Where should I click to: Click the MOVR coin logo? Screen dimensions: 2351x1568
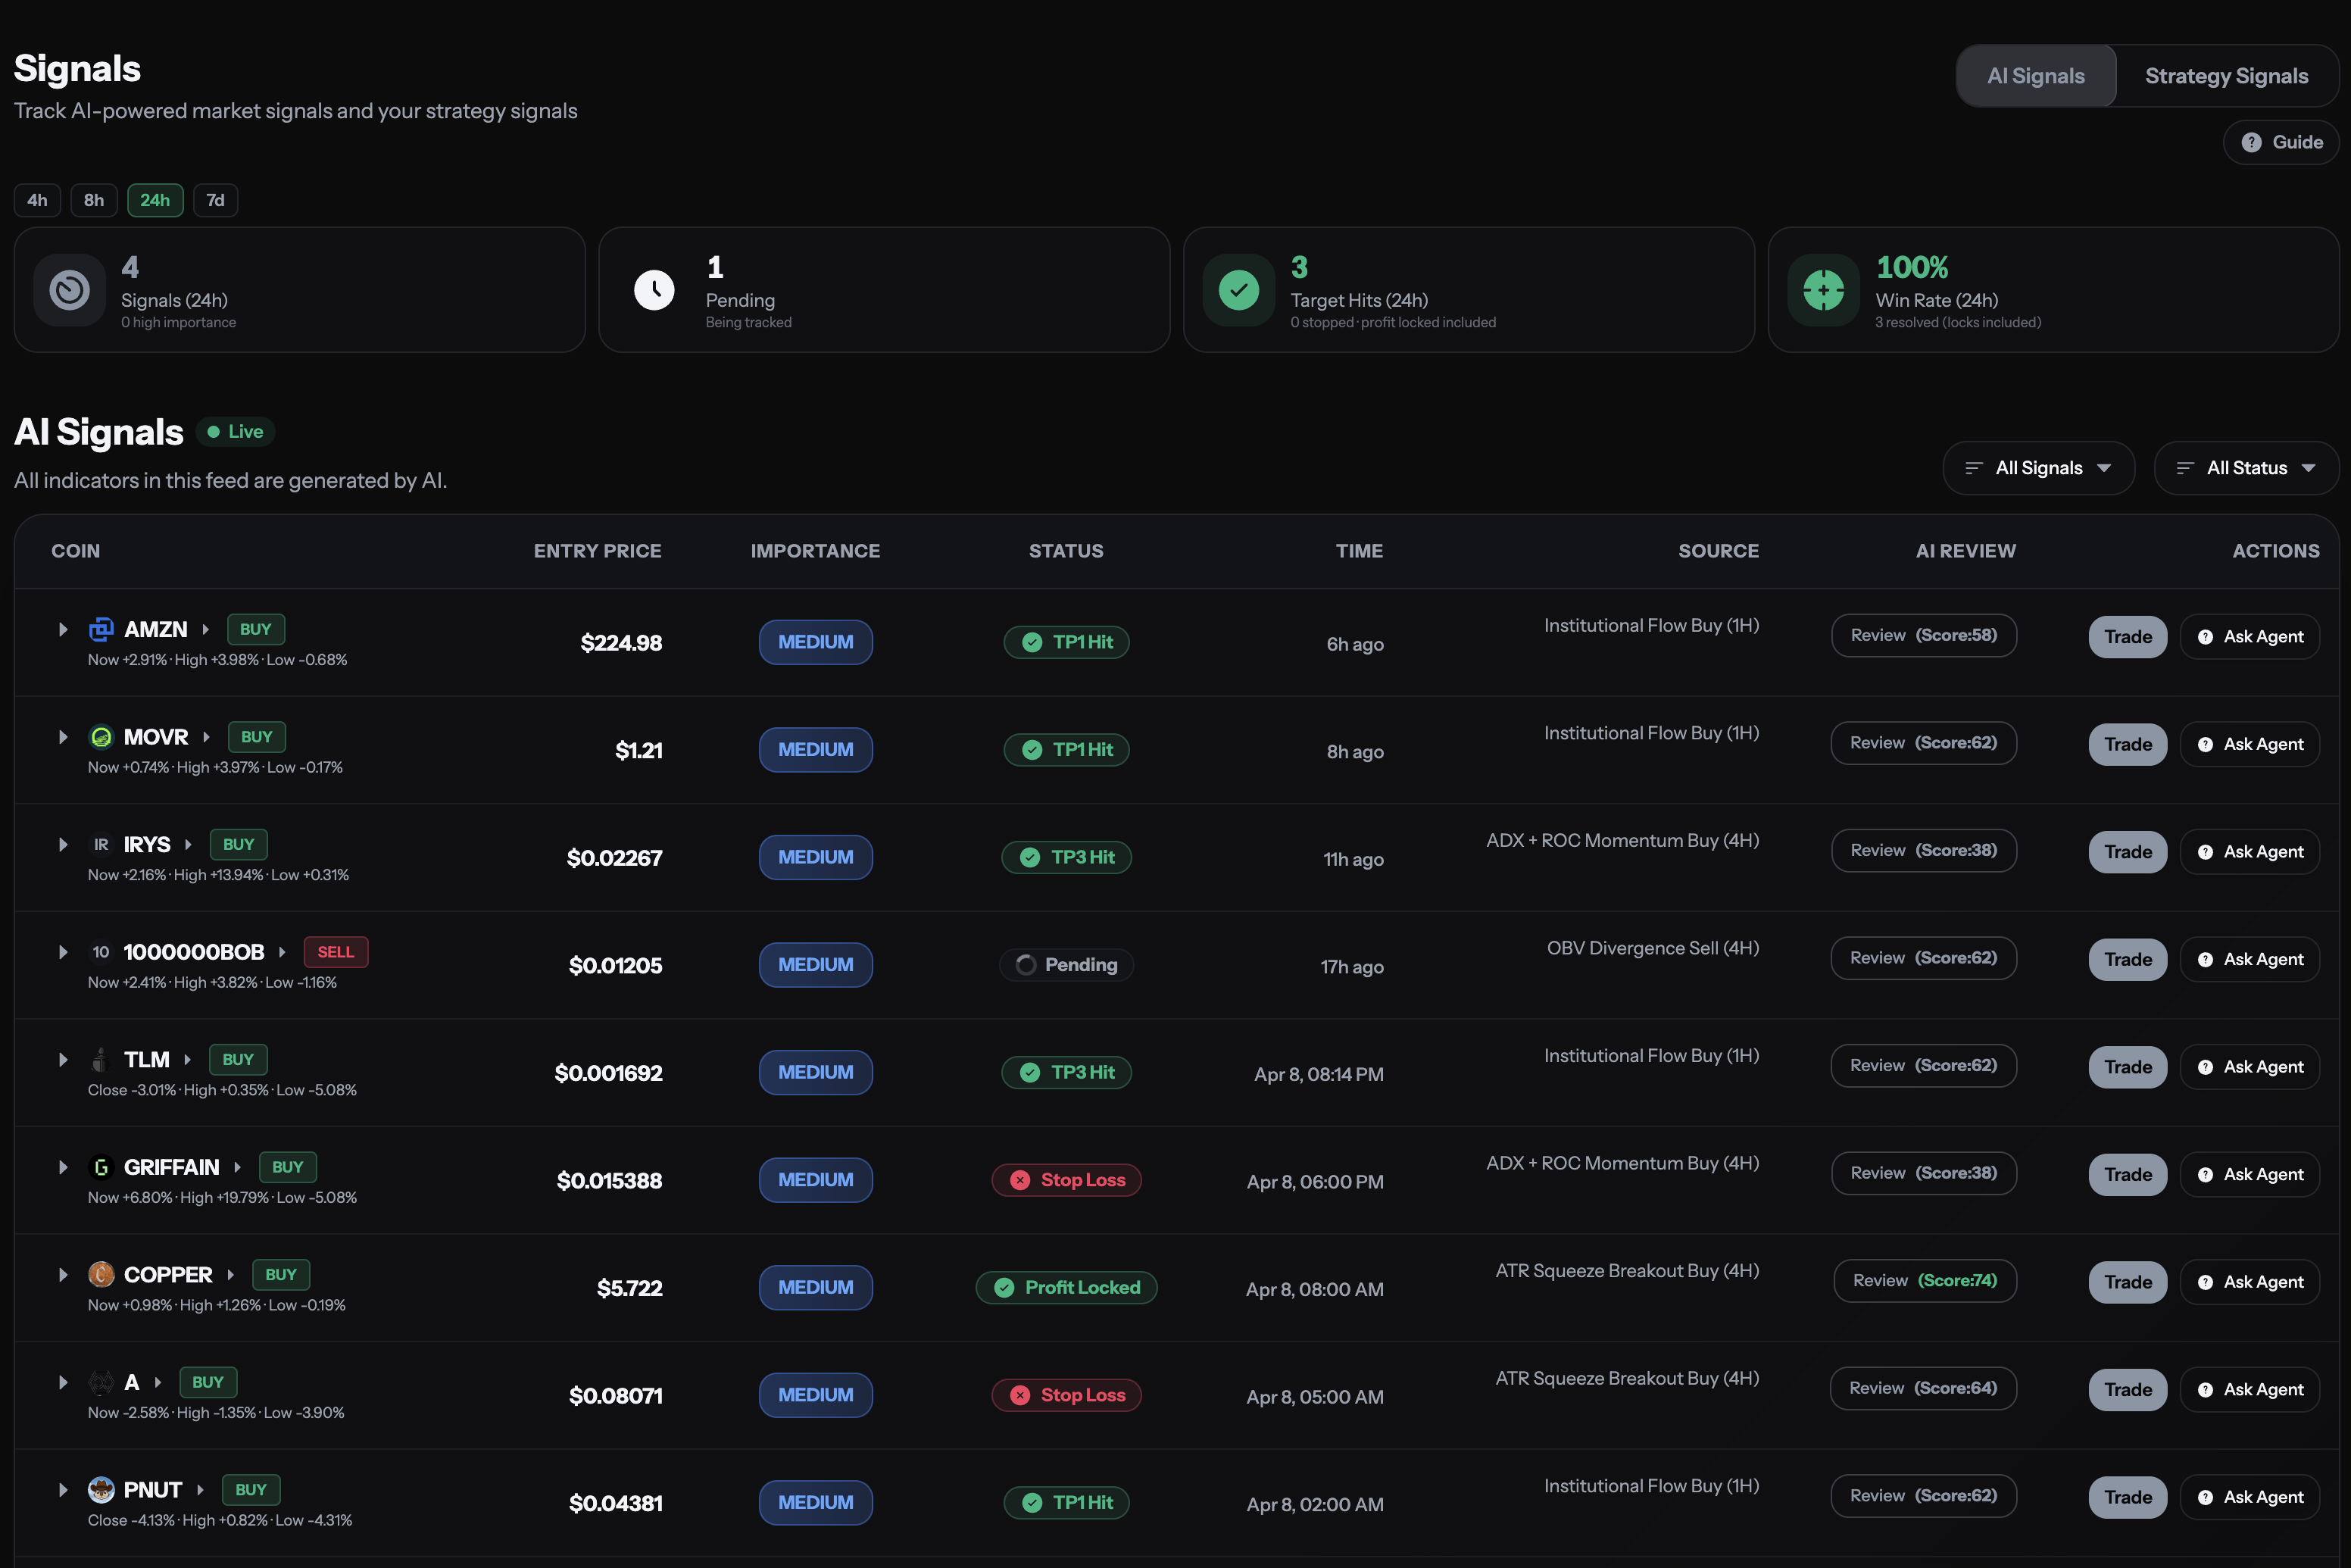pyautogui.click(x=101, y=737)
